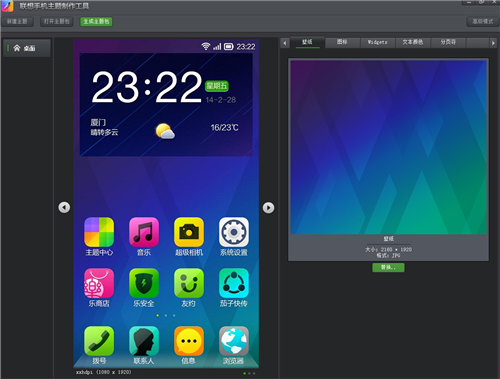This screenshot has height=379, width=500.
Task: Select the 拨号 phone dialer icon
Action: [99, 341]
